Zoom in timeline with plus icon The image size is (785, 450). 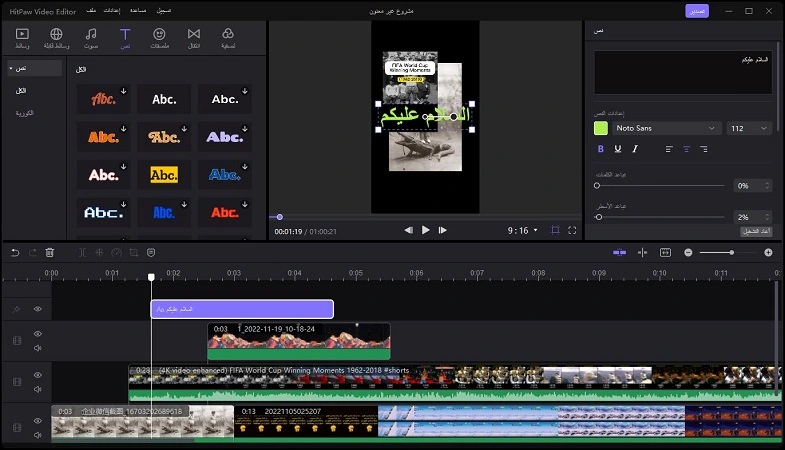tap(768, 253)
